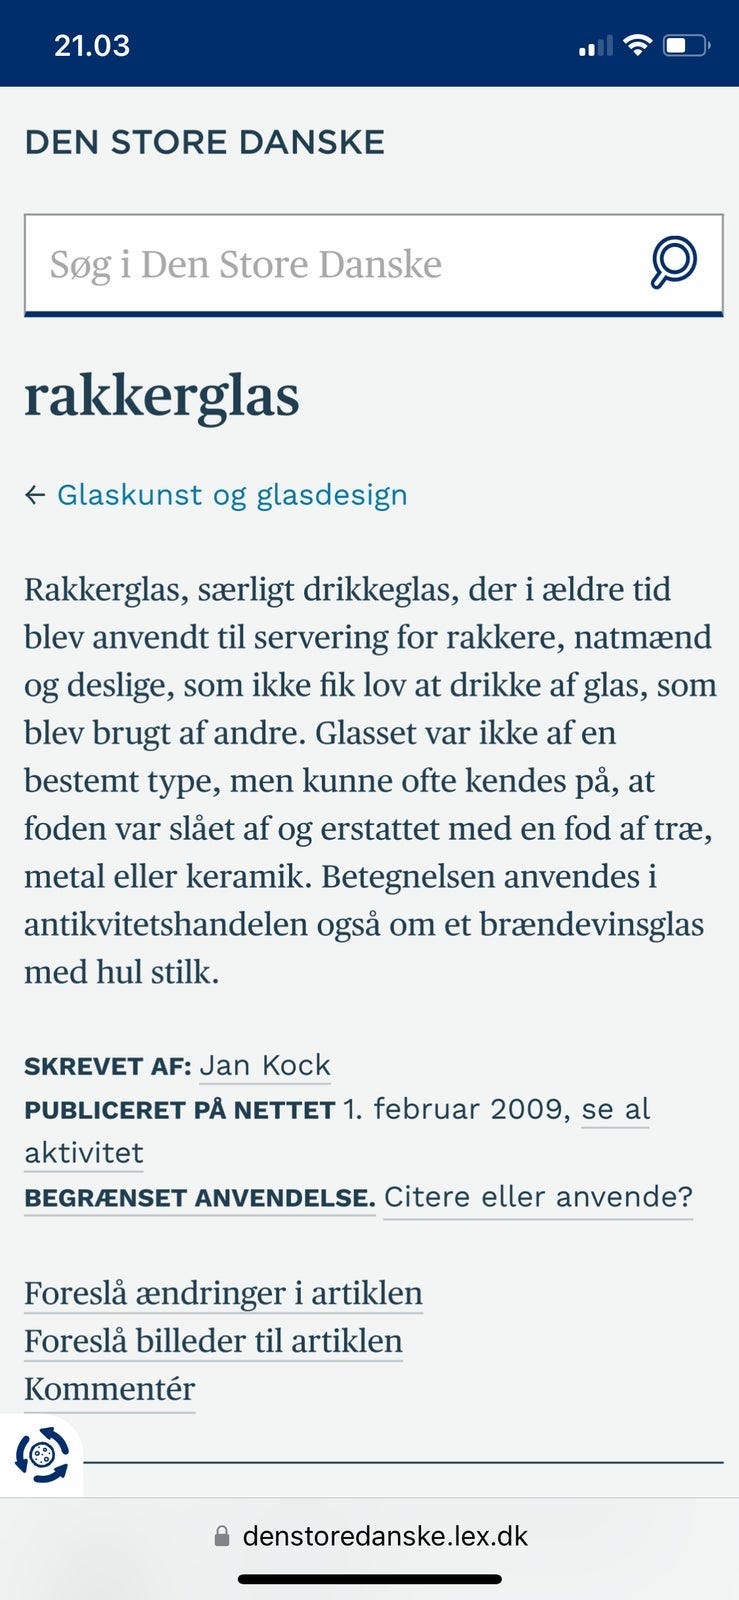Image resolution: width=739 pixels, height=1600 pixels.
Task: Open 'Citere eller anvende?' link
Action: click(x=537, y=1196)
